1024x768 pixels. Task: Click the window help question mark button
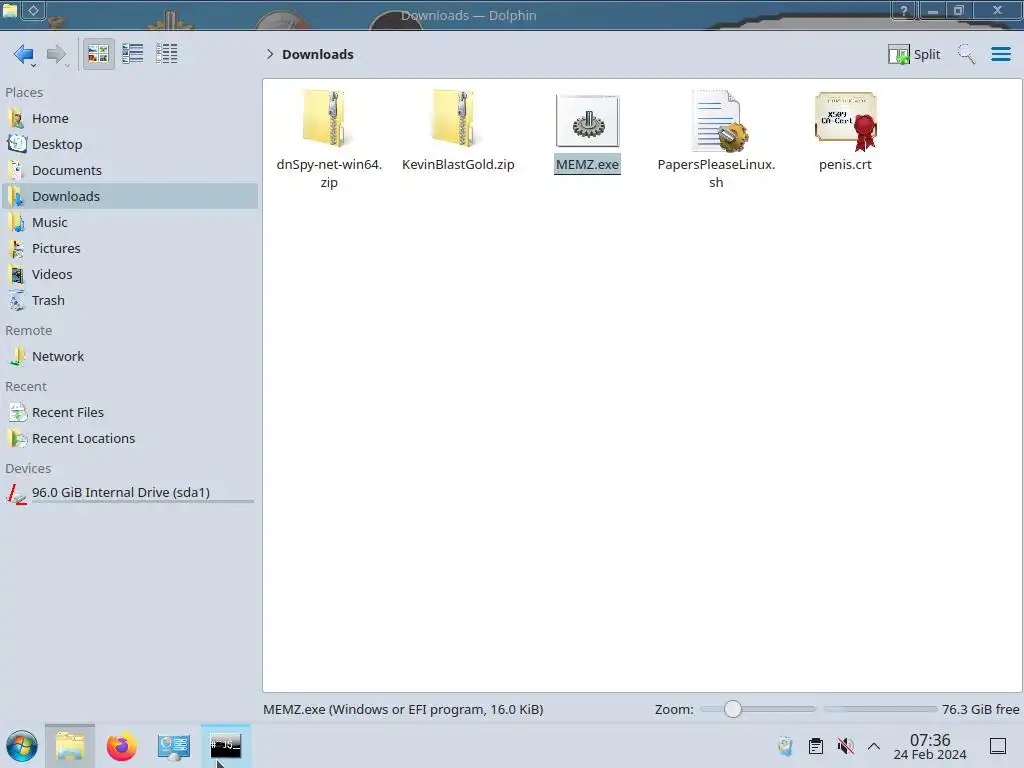[904, 10]
